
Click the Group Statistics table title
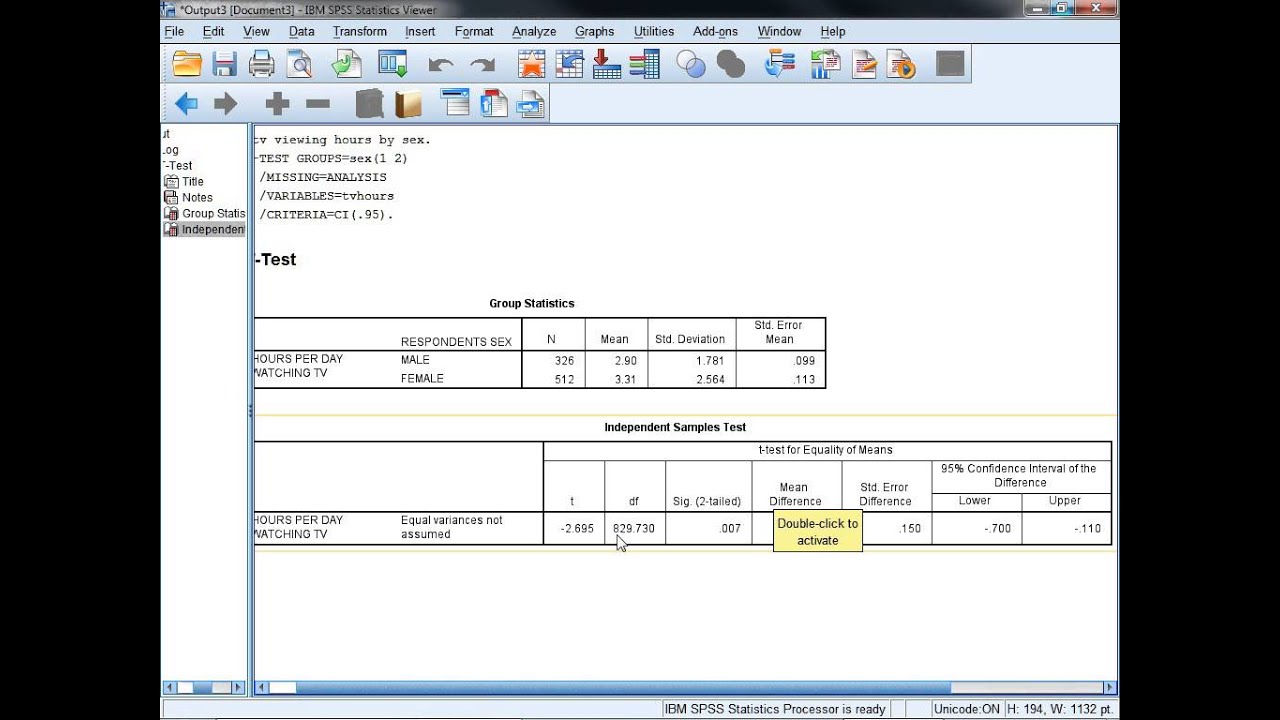click(531, 303)
